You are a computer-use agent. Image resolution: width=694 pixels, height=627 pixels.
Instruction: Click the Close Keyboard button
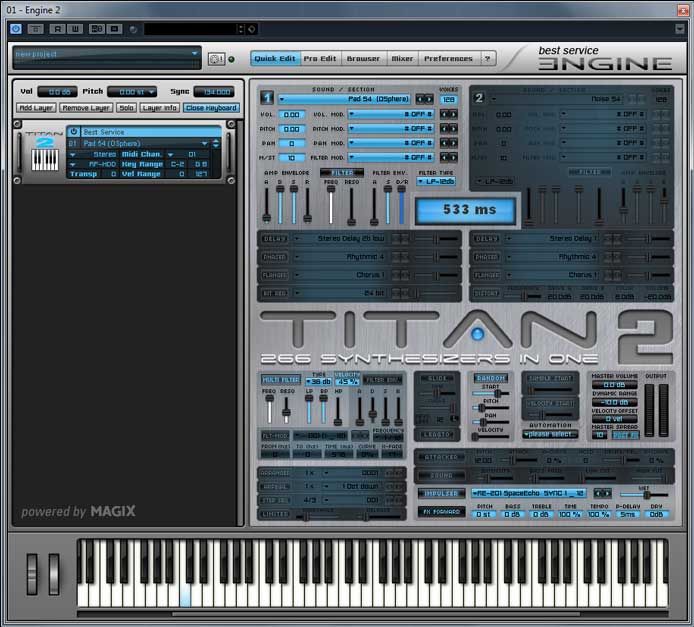point(211,108)
